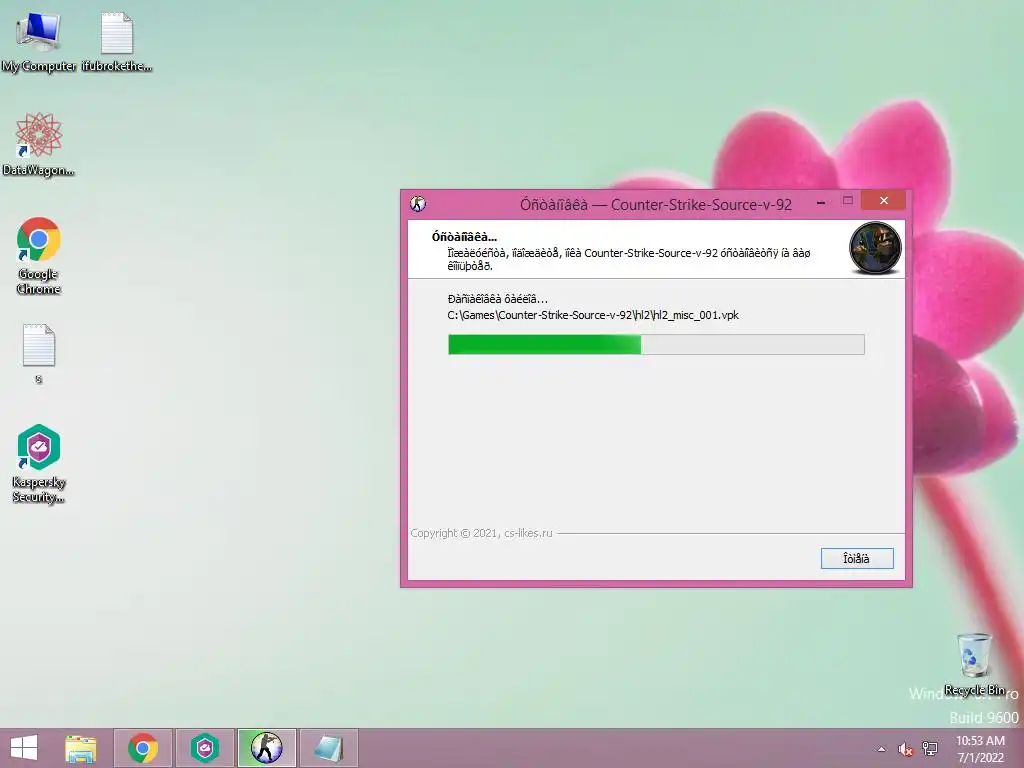
Task: Select the Counter-Strike installer taskbar button
Action: coord(266,748)
